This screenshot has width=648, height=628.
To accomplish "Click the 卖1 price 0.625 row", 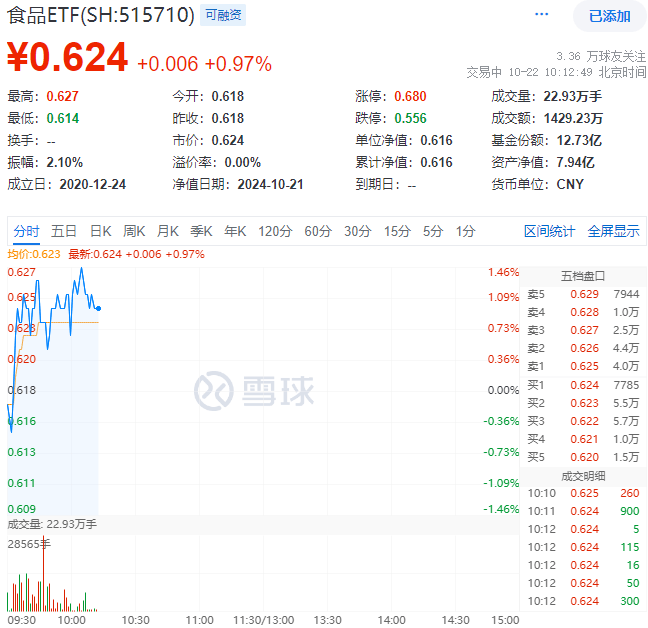I will [583, 366].
